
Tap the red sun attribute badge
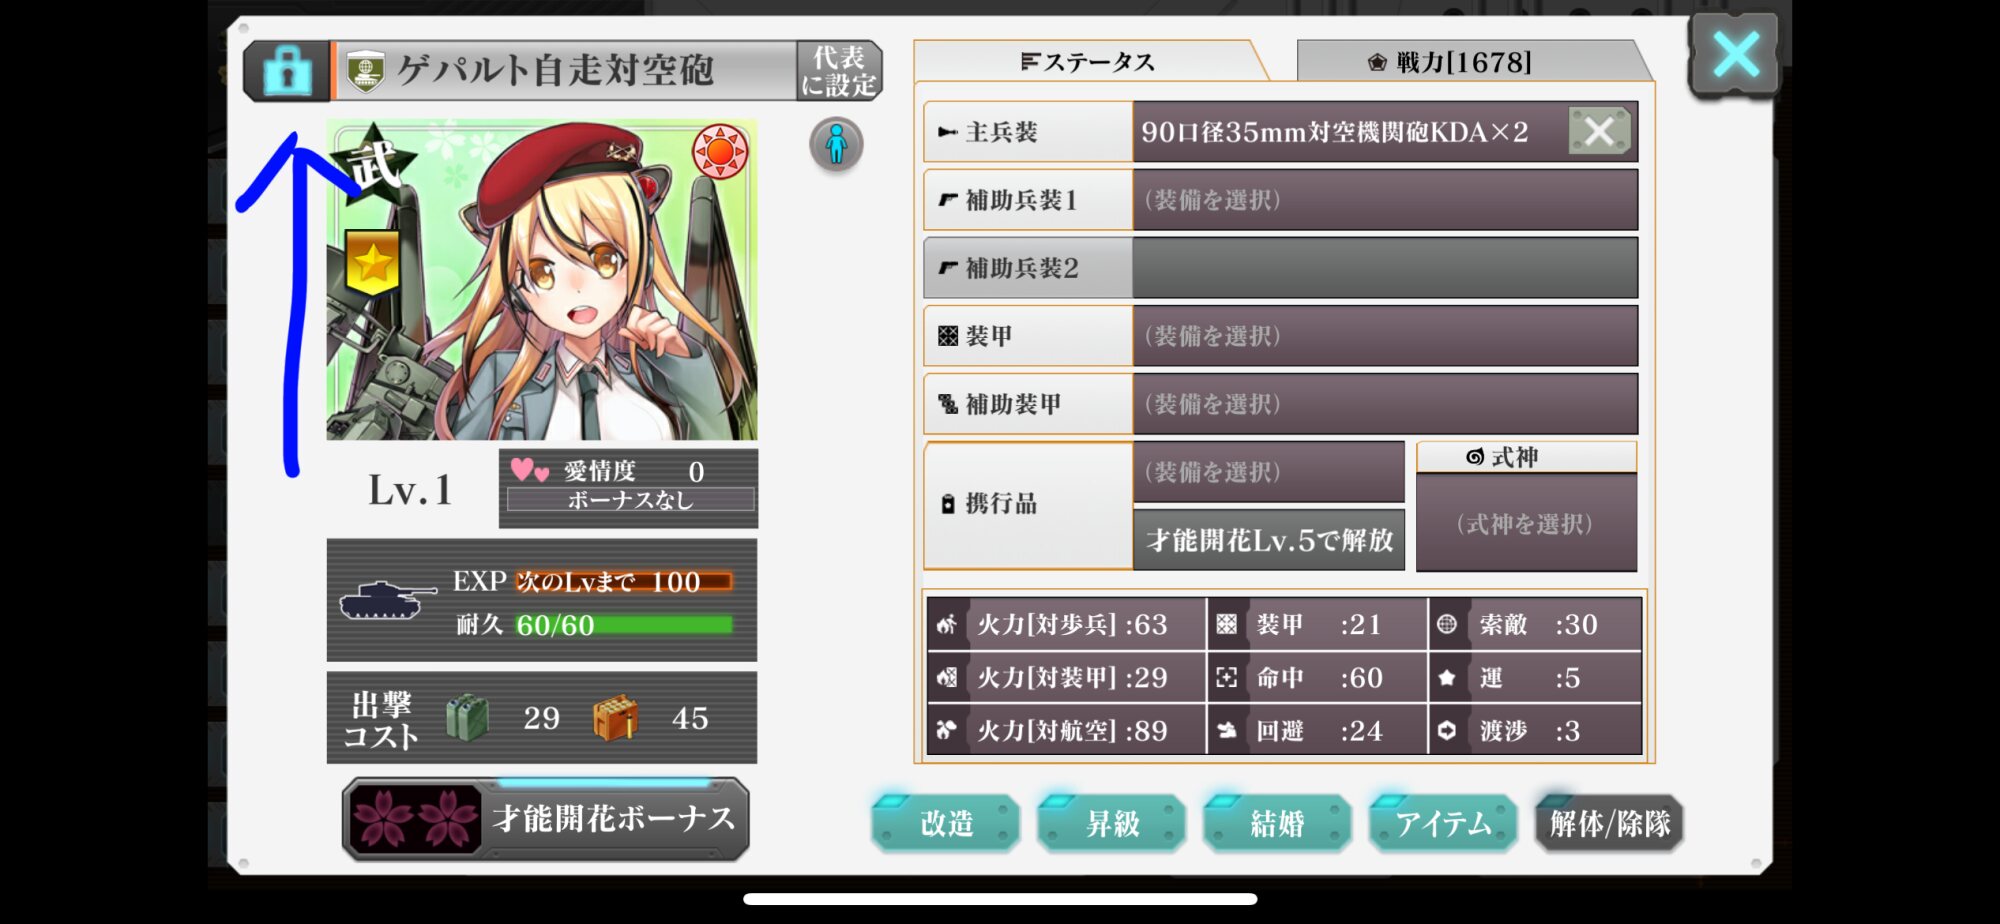coord(720,152)
